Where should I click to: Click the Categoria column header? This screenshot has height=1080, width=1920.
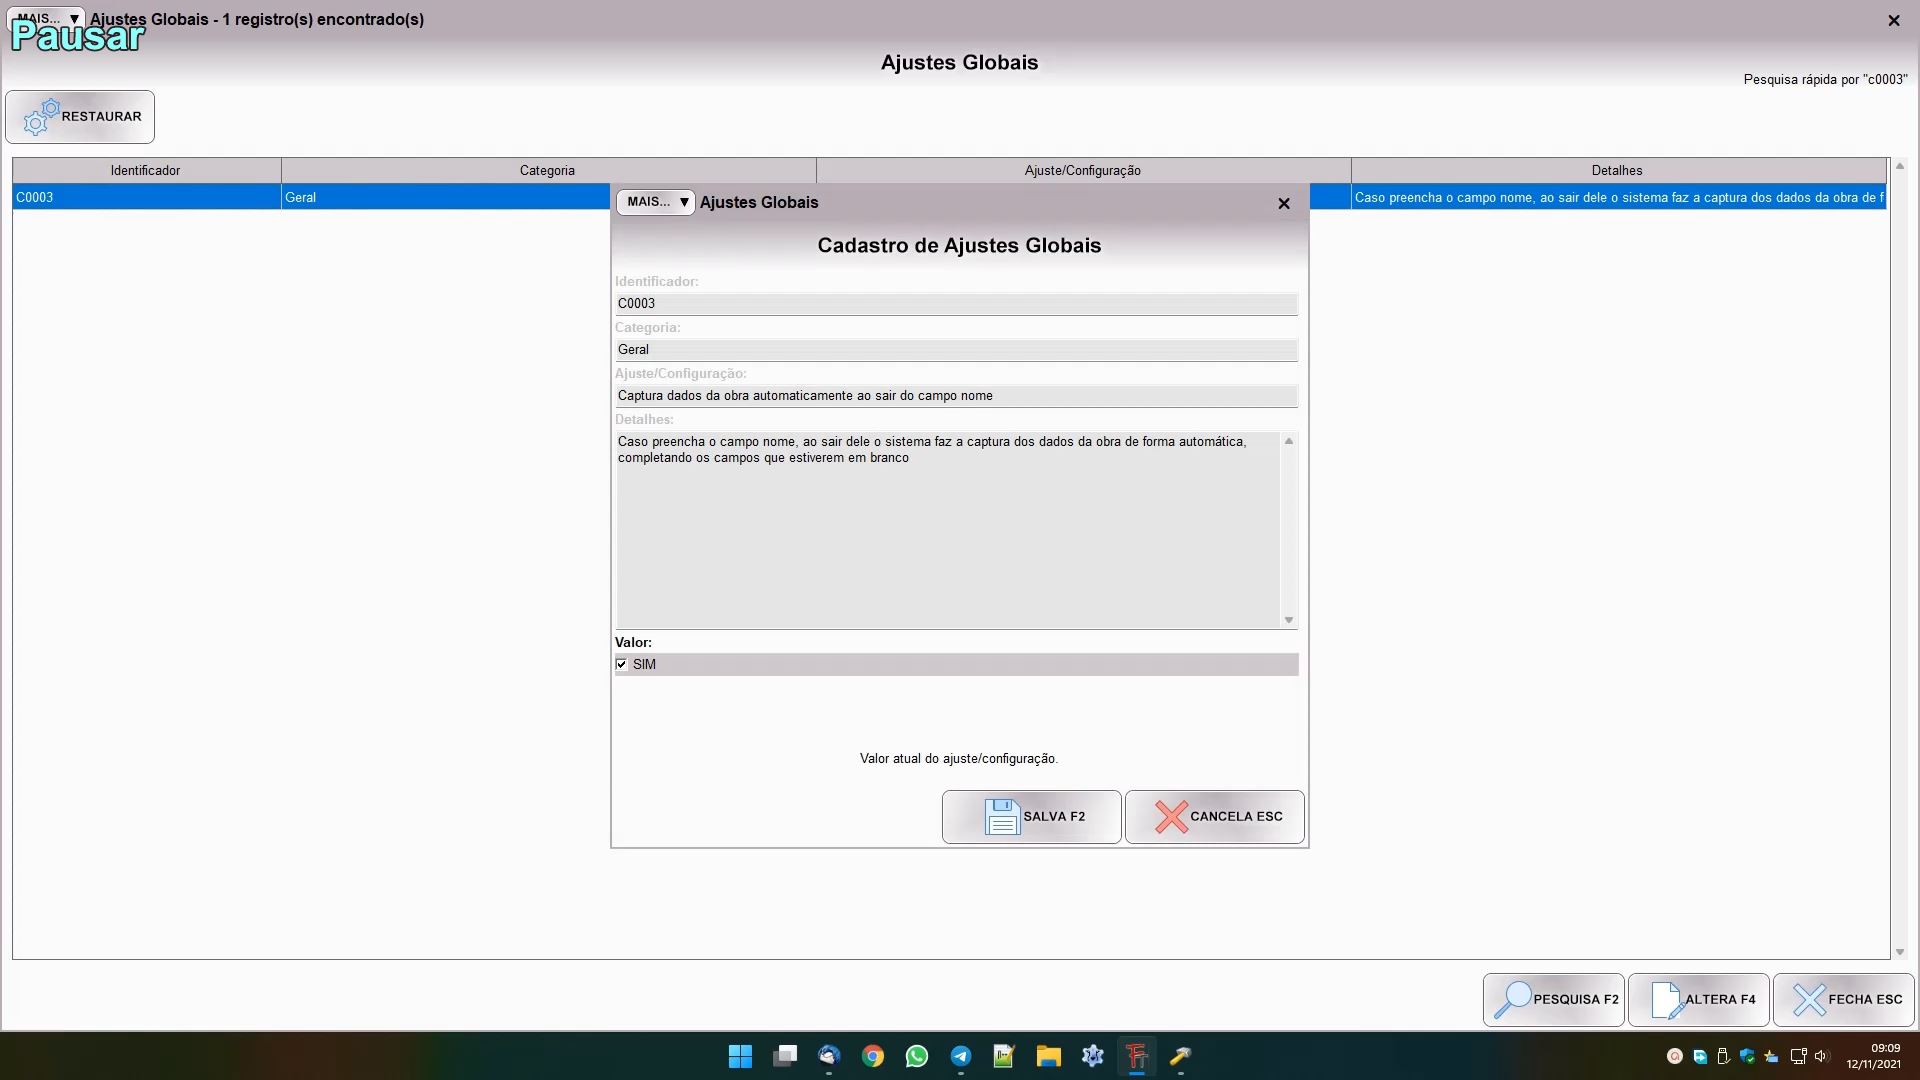547,170
